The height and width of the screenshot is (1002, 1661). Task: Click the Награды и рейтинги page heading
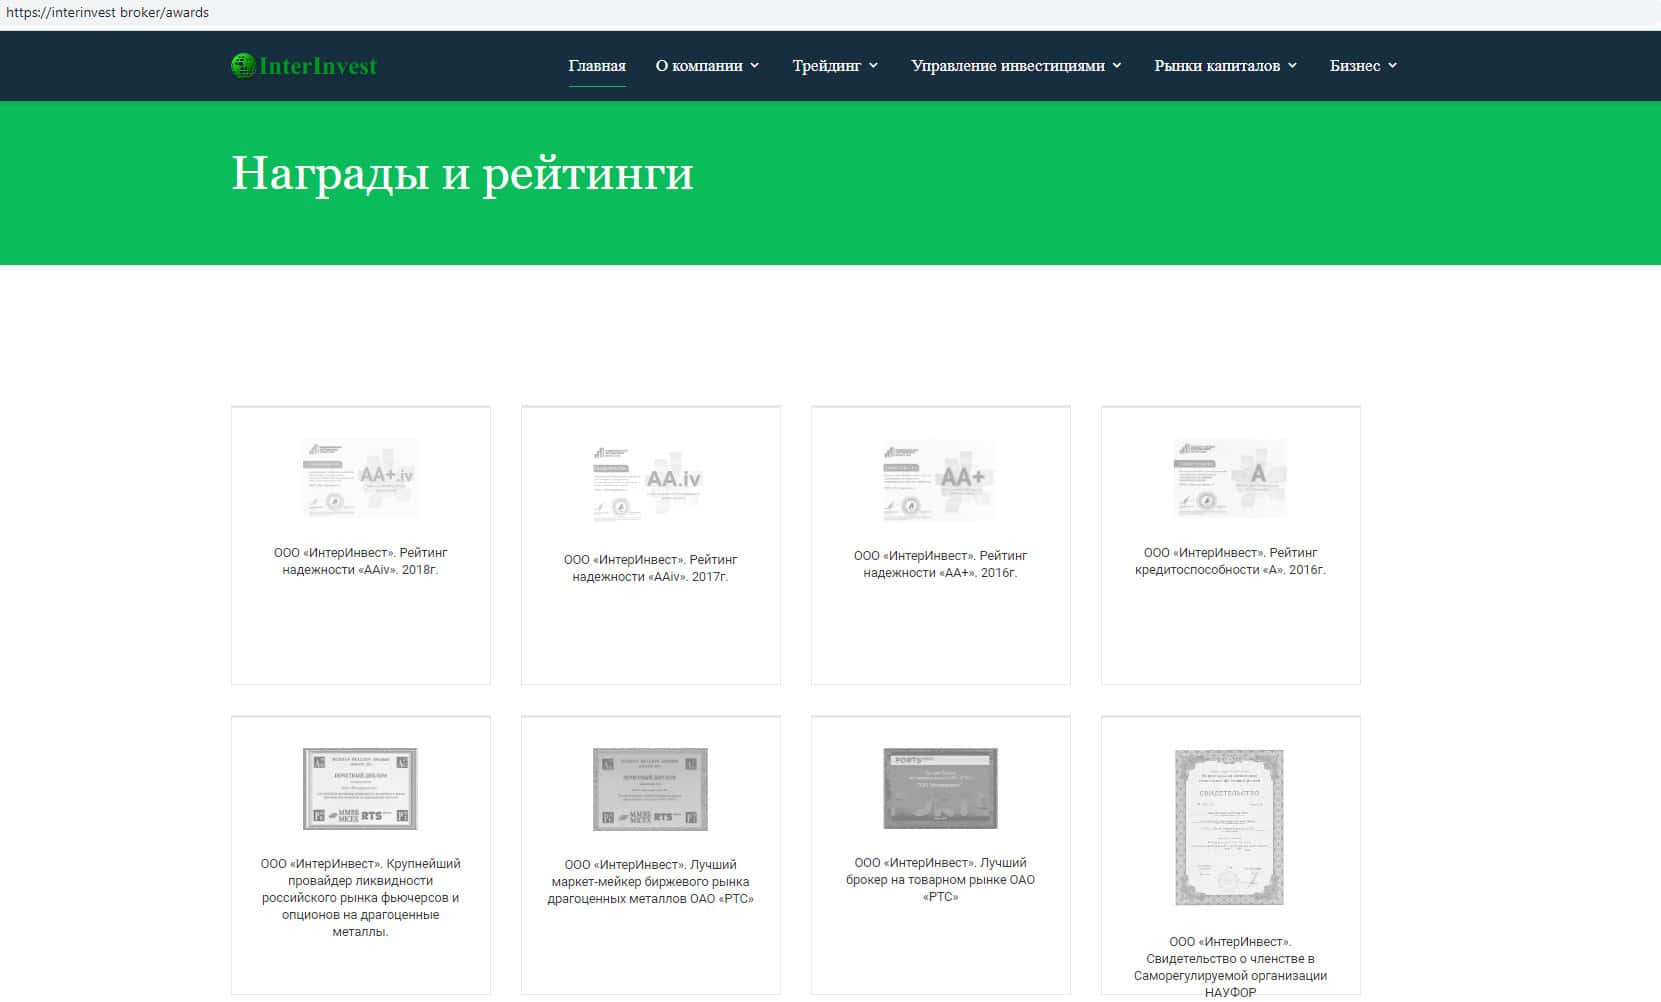pyautogui.click(x=462, y=174)
